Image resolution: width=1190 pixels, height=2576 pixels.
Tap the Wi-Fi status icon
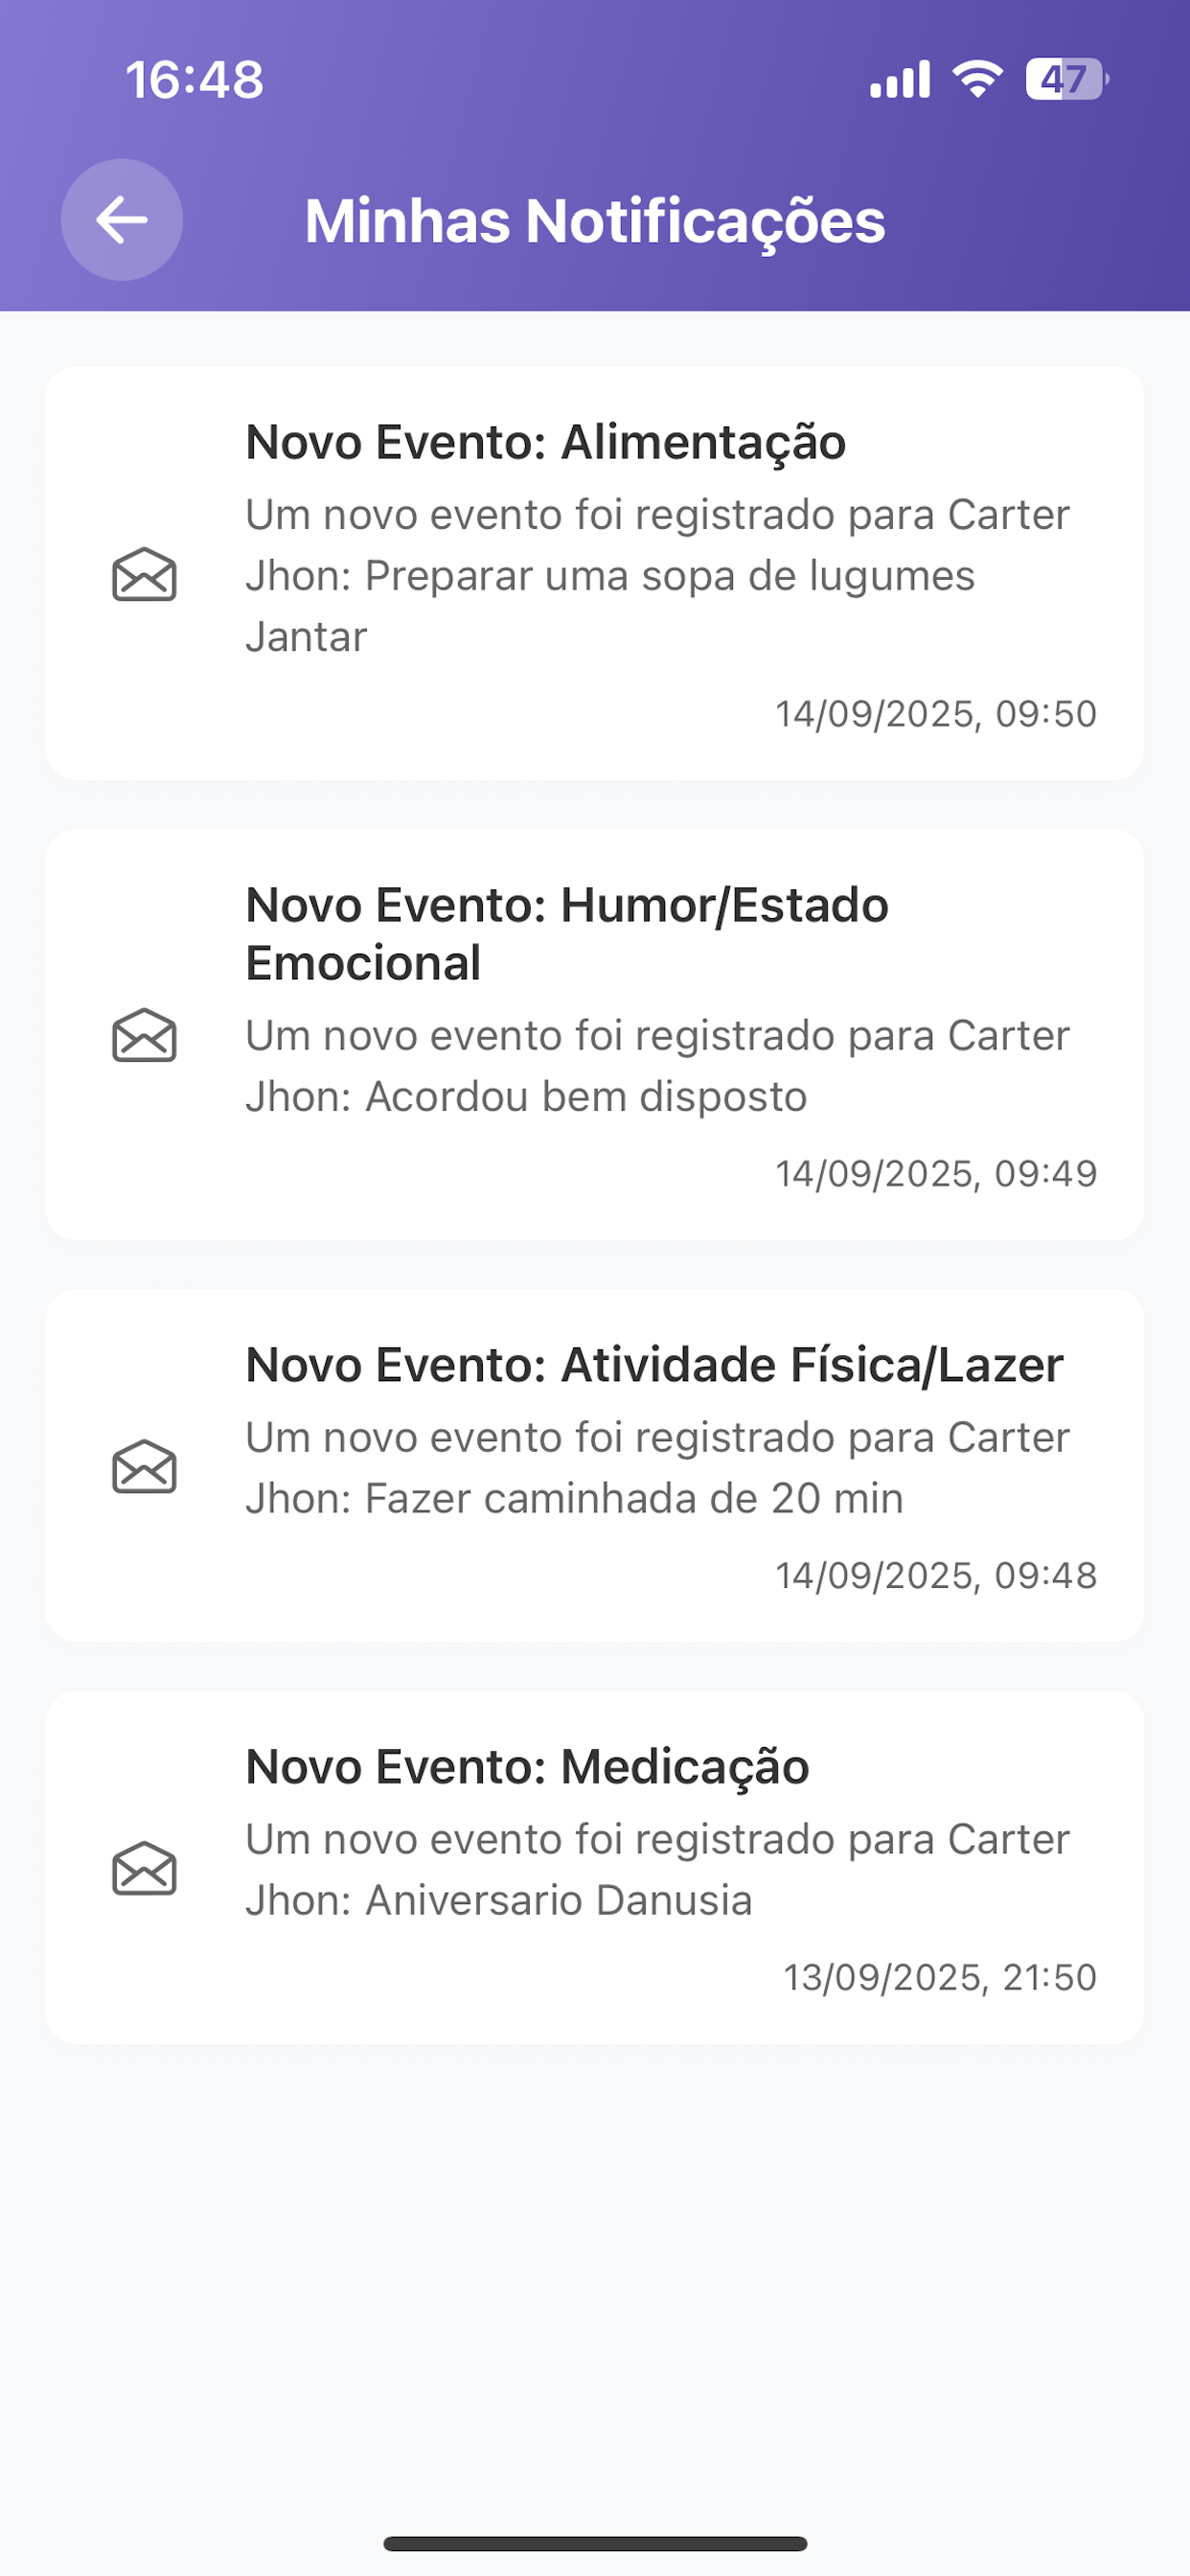978,79
